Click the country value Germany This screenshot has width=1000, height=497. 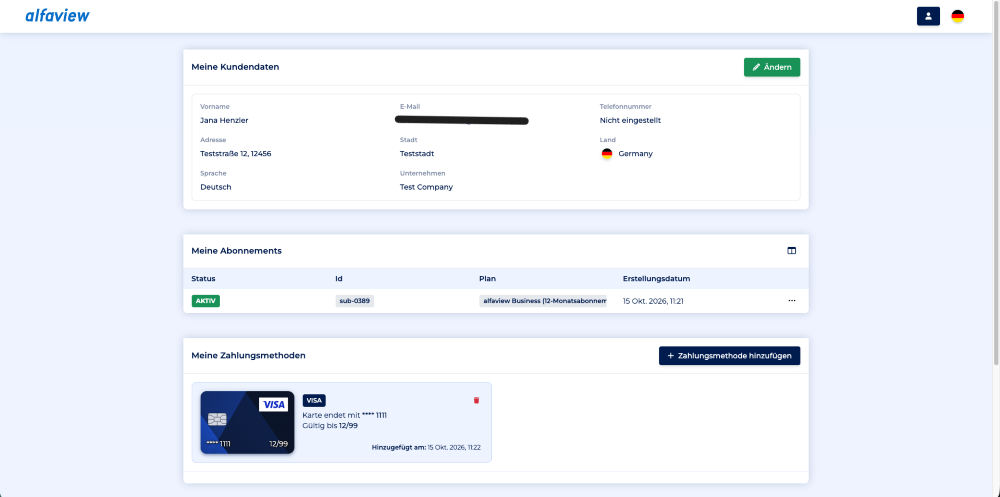(x=635, y=154)
